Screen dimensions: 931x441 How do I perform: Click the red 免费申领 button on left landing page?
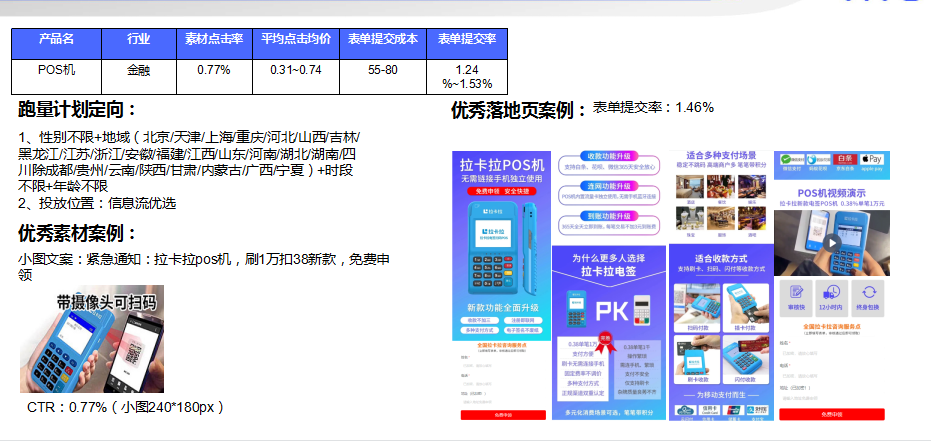503,414
